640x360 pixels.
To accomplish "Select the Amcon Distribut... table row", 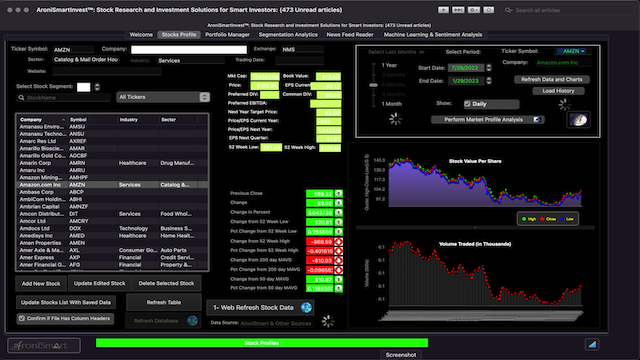I will [112, 214].
